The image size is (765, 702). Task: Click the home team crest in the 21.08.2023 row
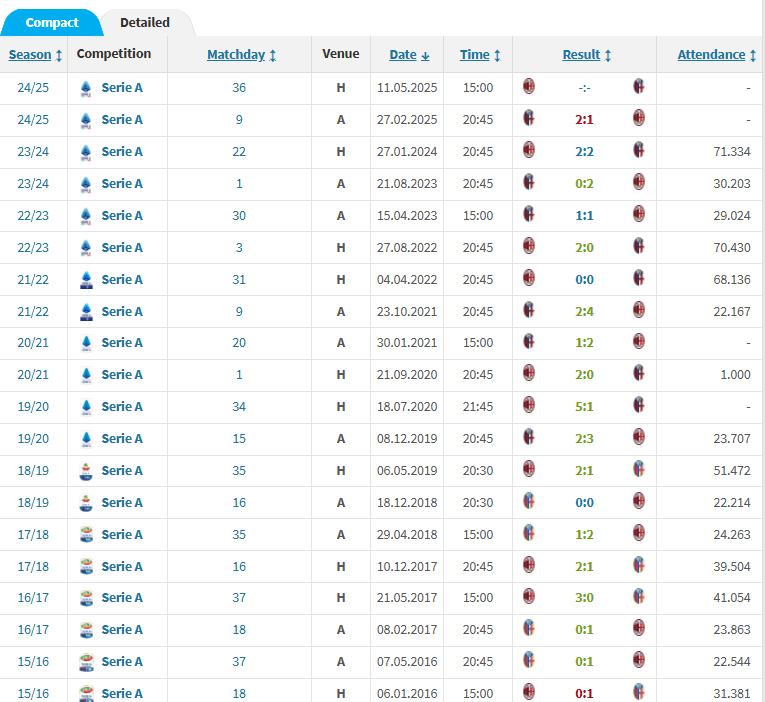point(529,182)
